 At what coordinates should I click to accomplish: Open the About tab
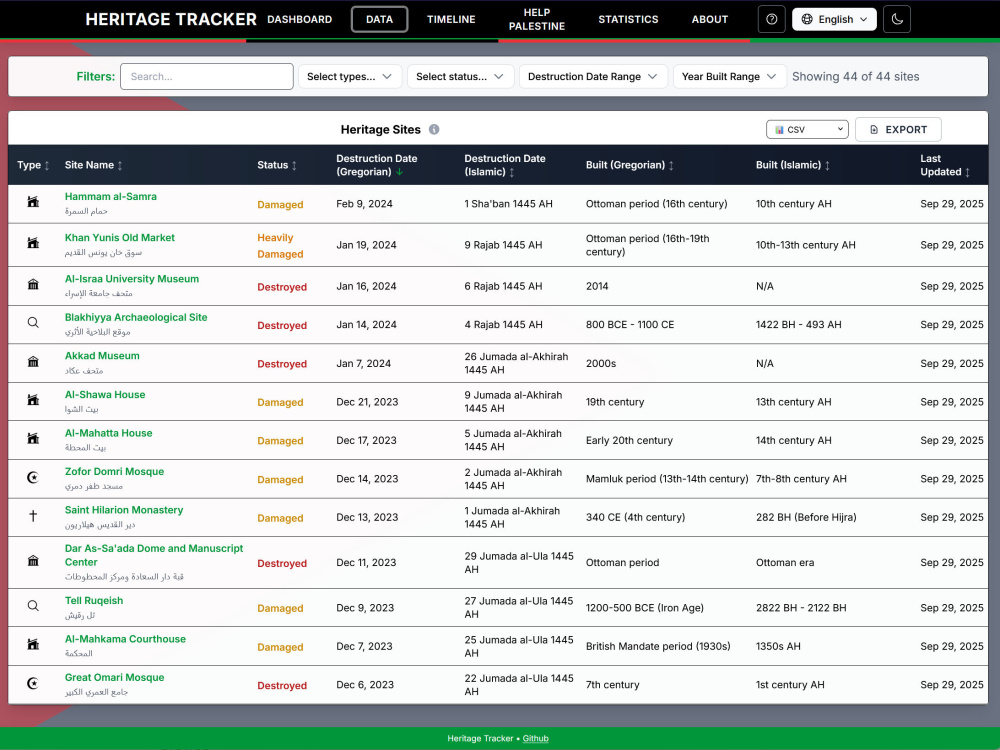[x=710, y=19]
